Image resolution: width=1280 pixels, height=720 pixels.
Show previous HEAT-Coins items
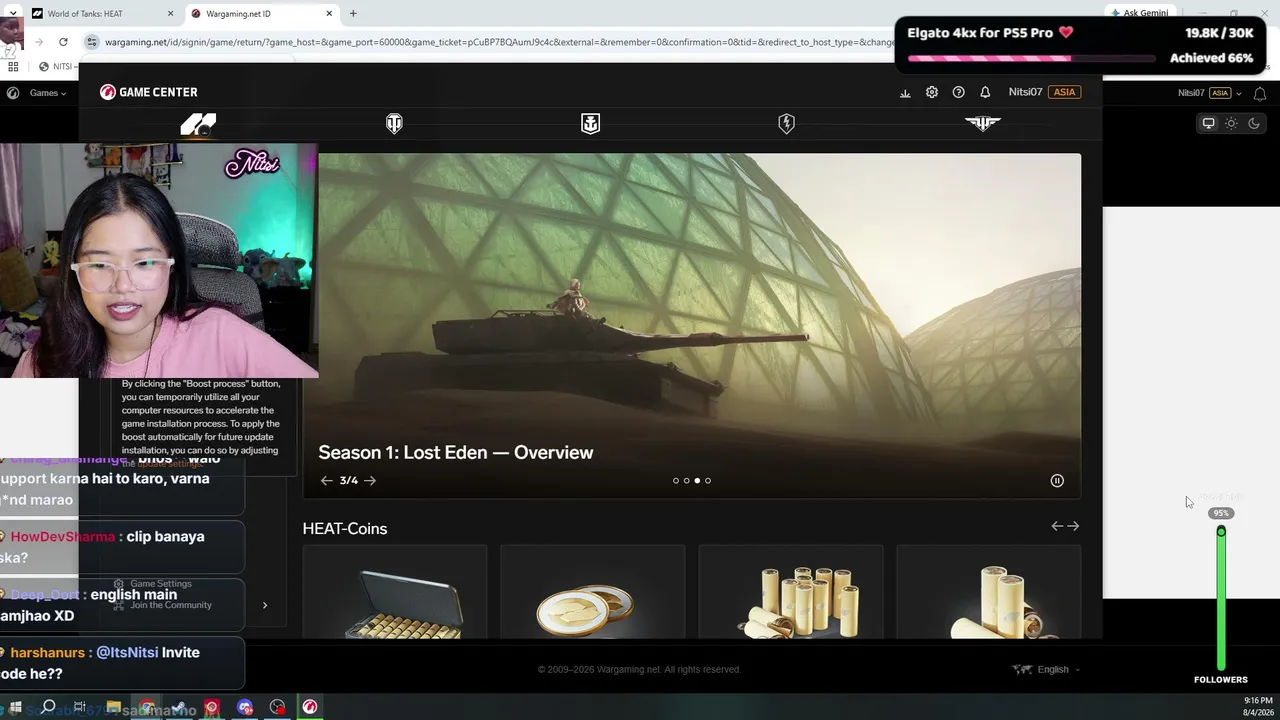1057,526
